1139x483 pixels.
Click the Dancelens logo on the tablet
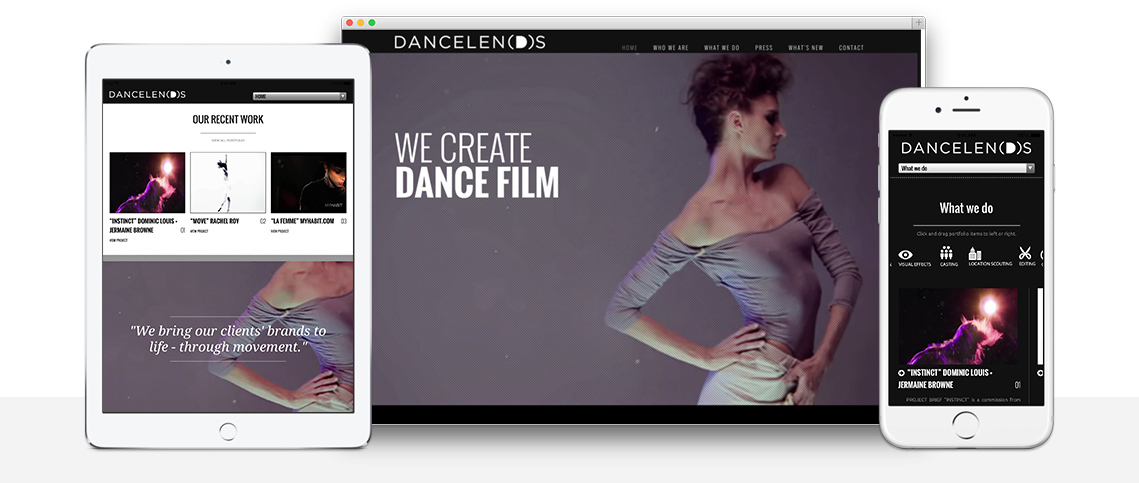coord(148,95)
